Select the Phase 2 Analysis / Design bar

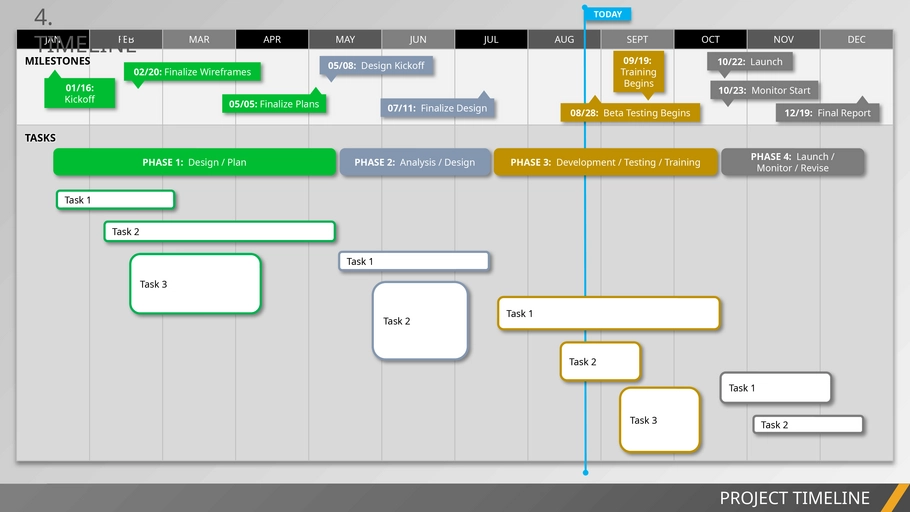pyautogui.click(x=415, y=162)
